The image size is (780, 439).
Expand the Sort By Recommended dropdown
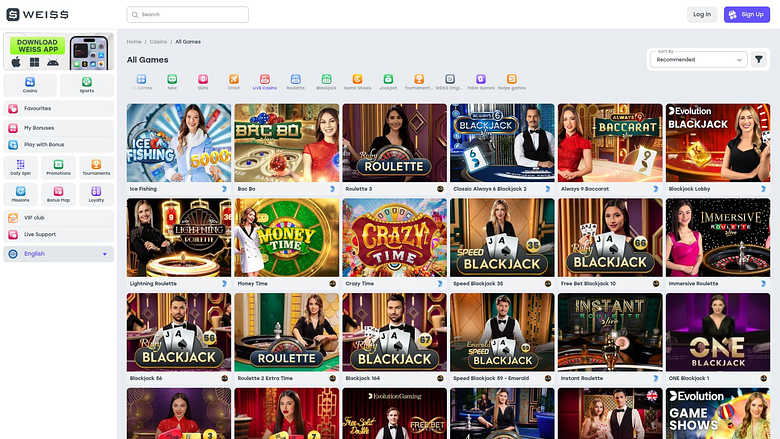(698, 60)
